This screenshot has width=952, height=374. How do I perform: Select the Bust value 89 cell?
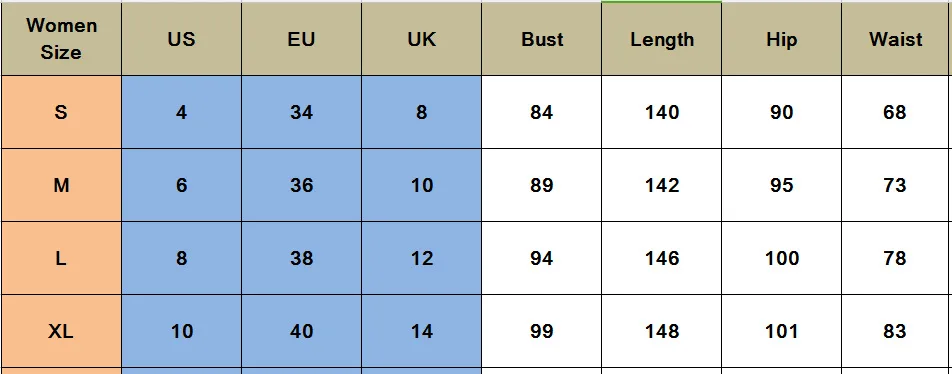click(542, 185)
